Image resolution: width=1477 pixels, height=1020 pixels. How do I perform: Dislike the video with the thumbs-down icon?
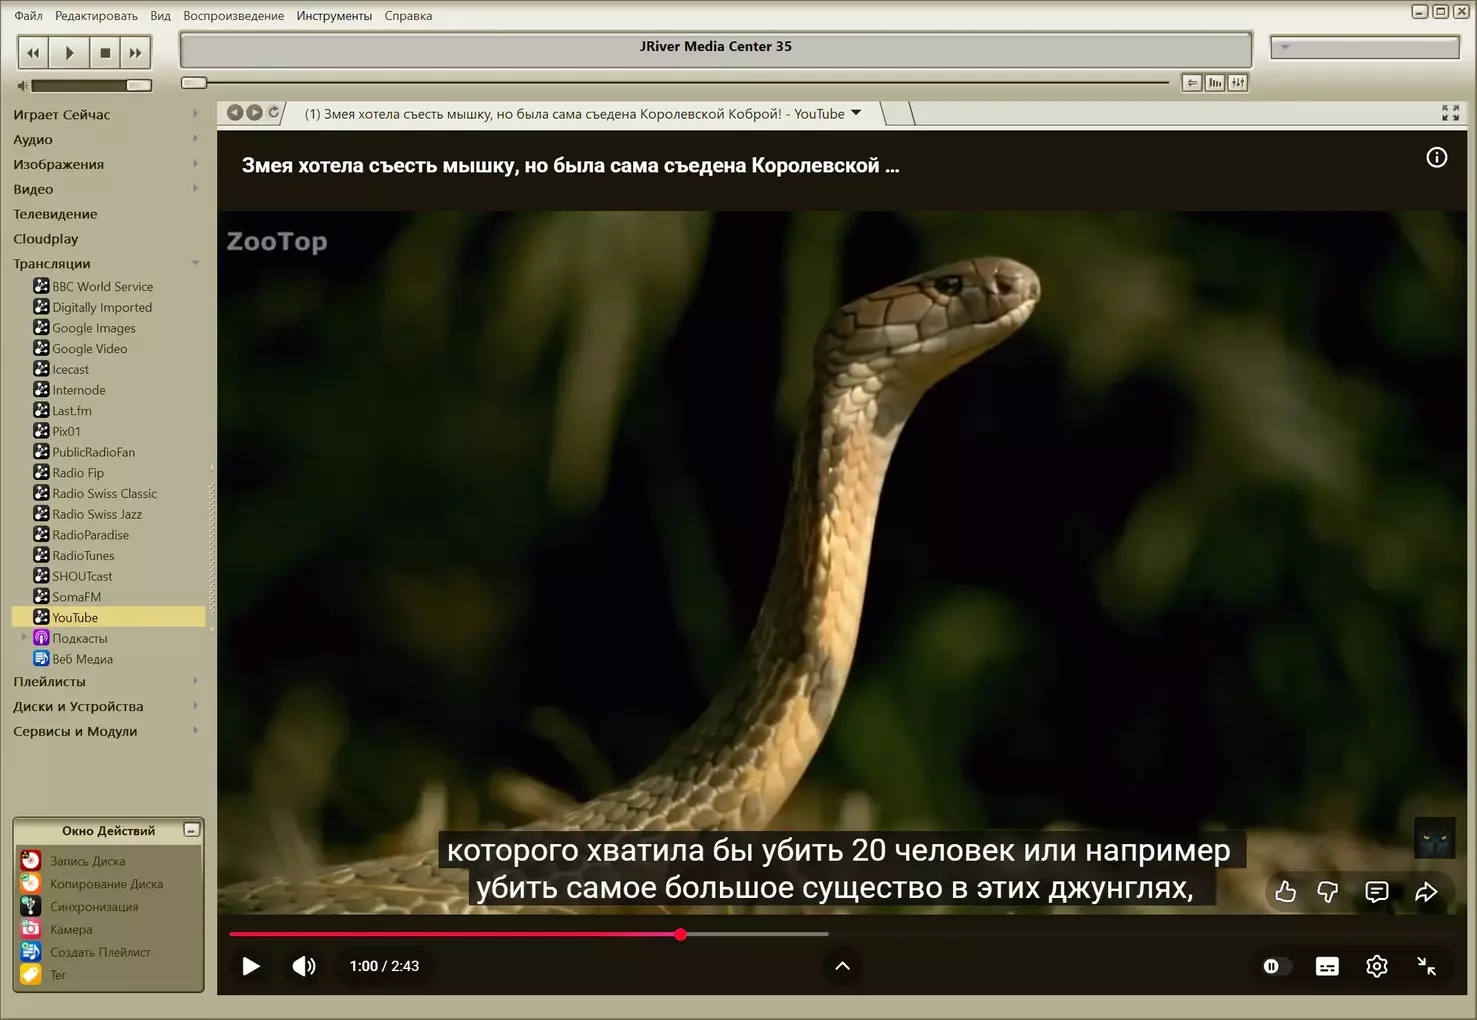pyautogui.click(x=1328, y=892)
